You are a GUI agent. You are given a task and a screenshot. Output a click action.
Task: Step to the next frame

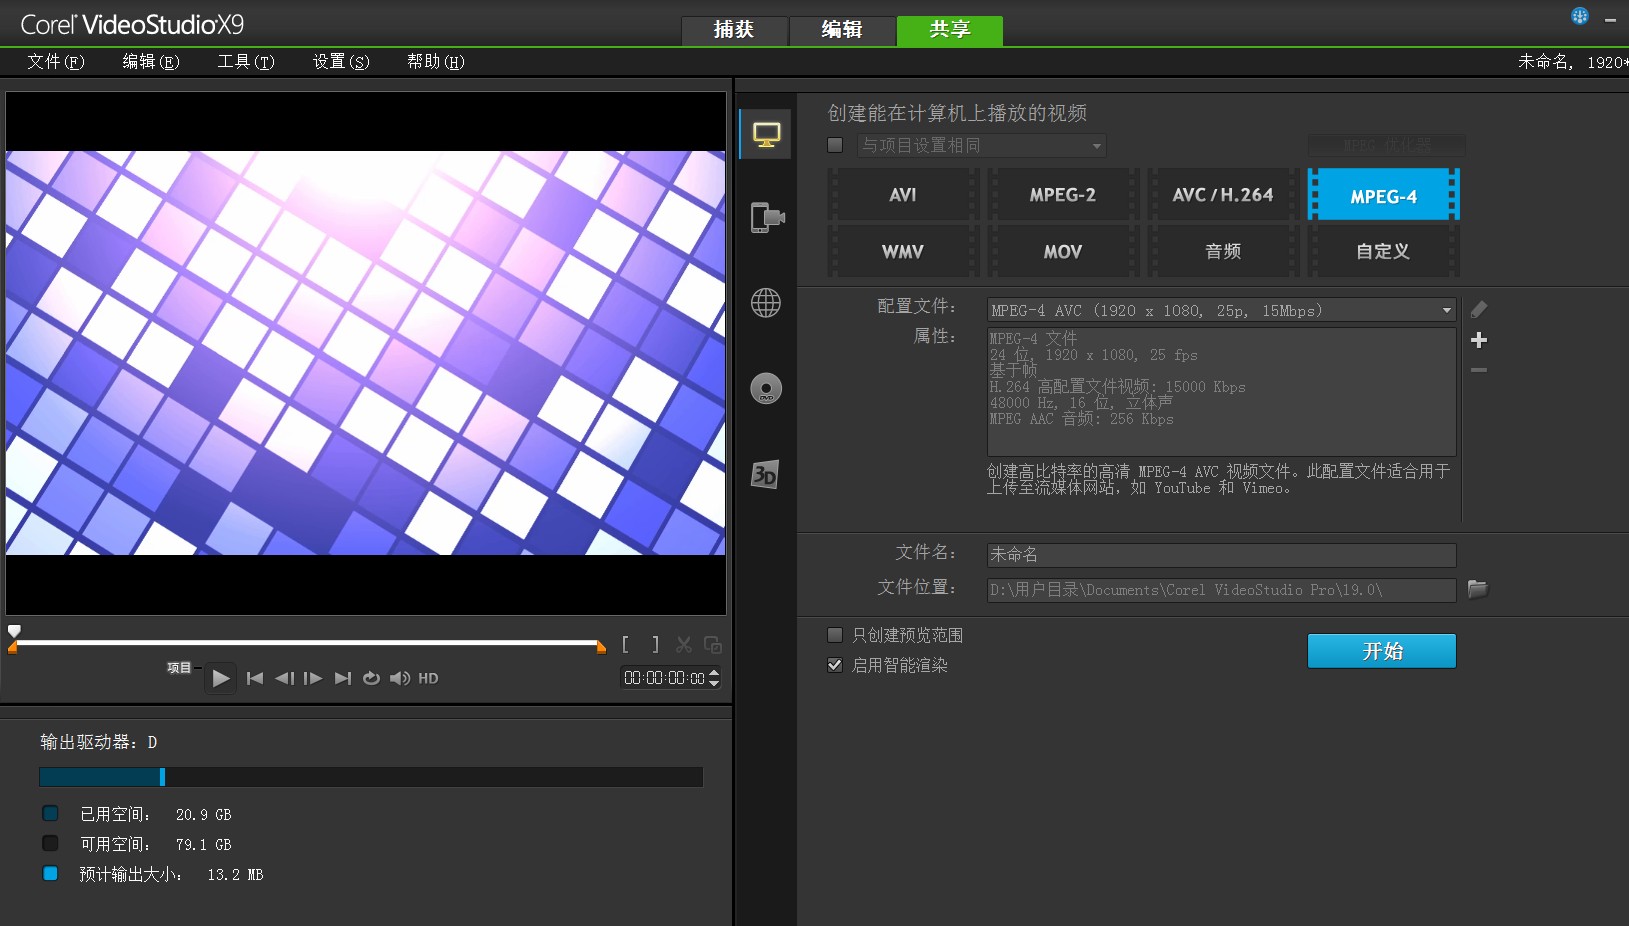pos(313,678)
